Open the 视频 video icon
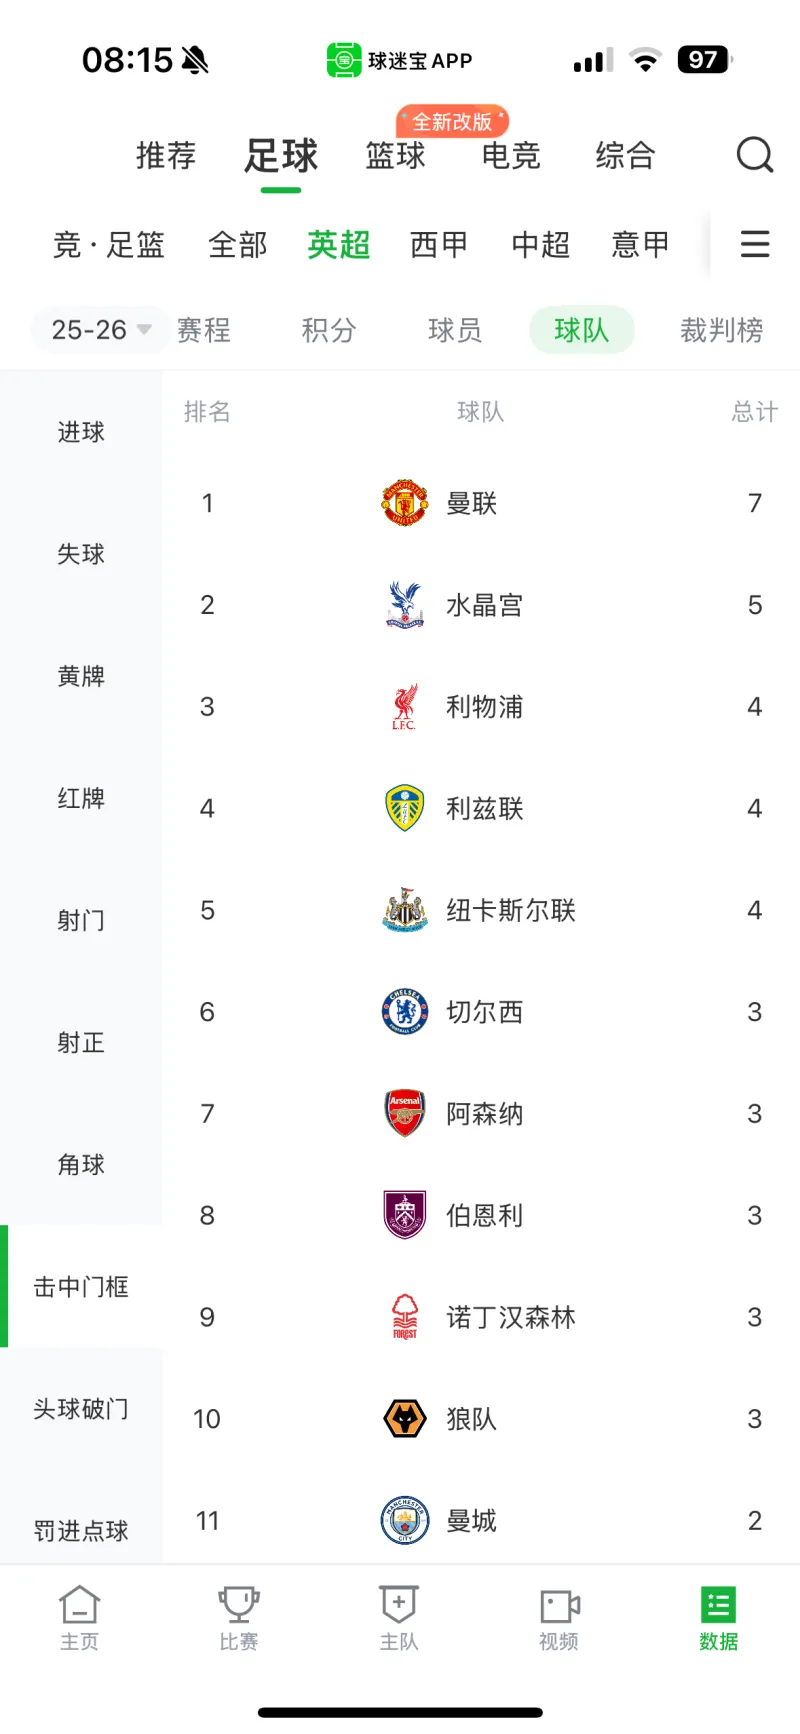The width and height of the screenshot is (800, 1734). tap(559, 1606)
